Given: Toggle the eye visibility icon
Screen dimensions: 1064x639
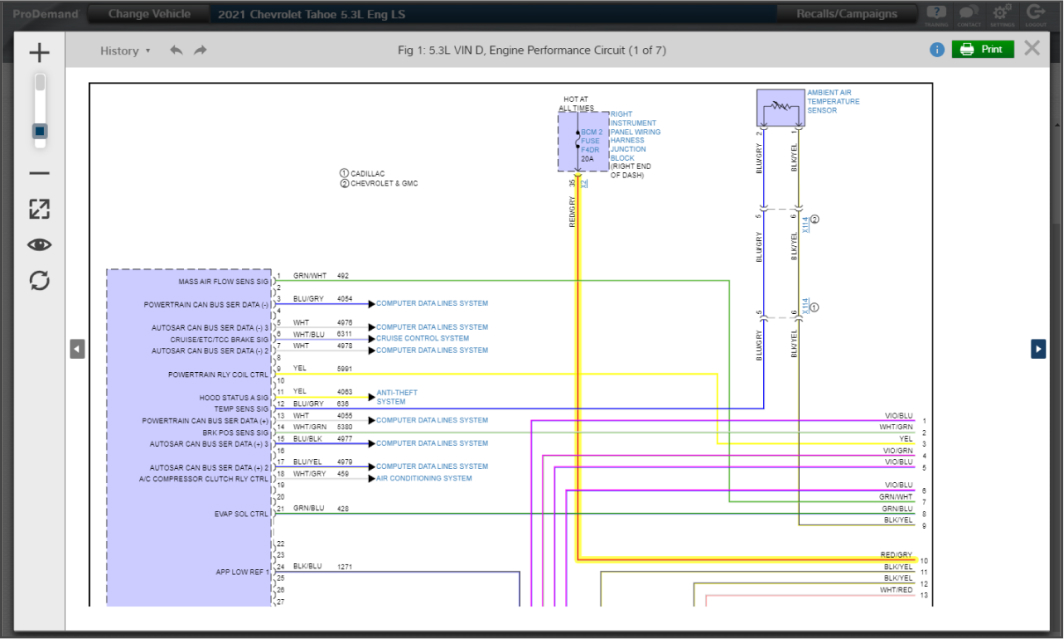Looking at the screenshot, I should pos(39,245).
